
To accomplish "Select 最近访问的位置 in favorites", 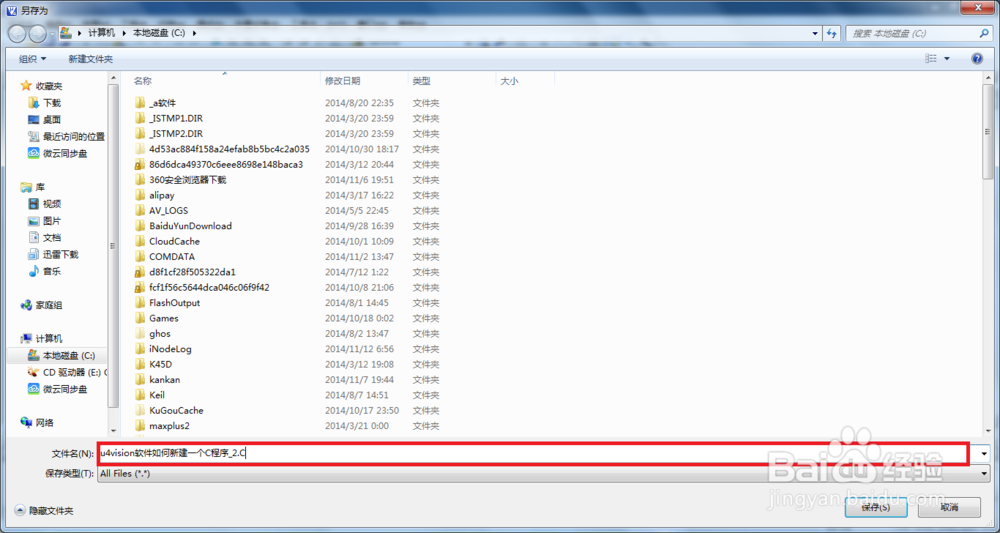I will coord(73,136).
